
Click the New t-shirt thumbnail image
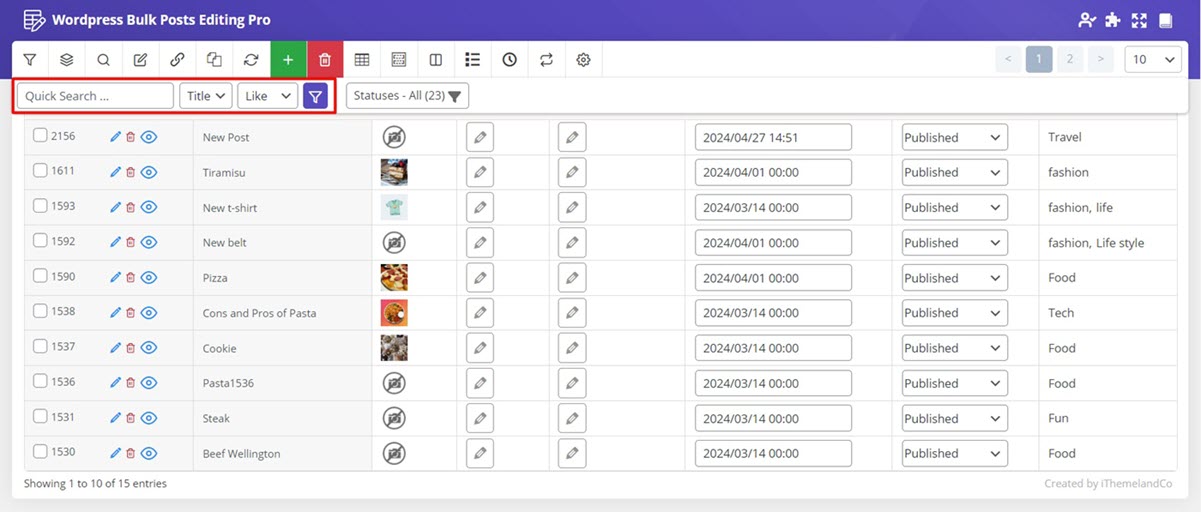(394, 207)
